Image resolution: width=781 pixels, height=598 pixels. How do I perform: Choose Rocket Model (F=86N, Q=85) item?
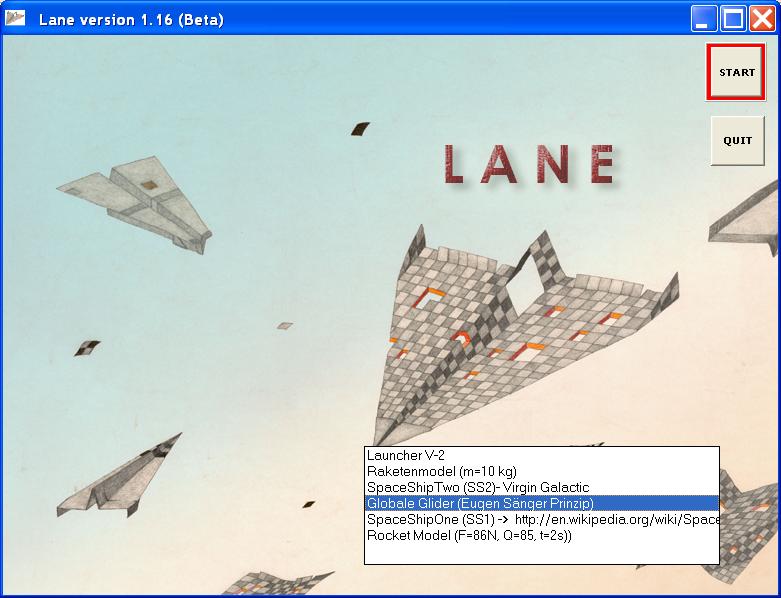click(x=468, y=535)
